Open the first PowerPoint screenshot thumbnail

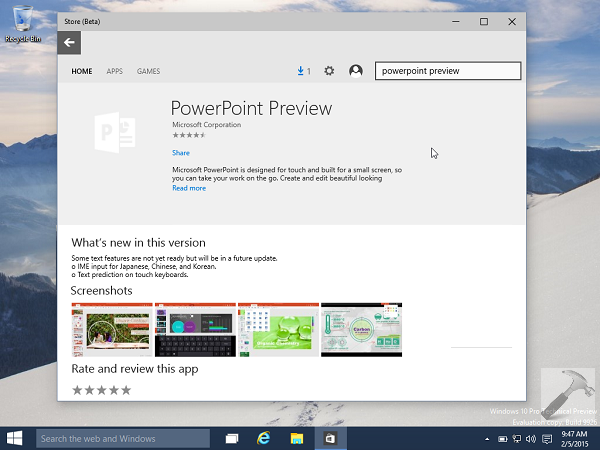pos(111,330)
